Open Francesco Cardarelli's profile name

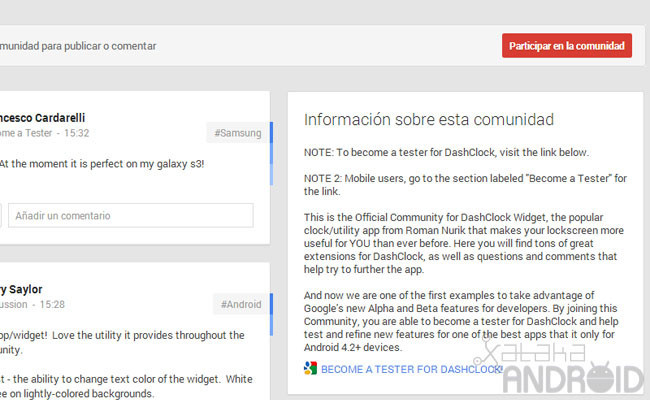44,114
